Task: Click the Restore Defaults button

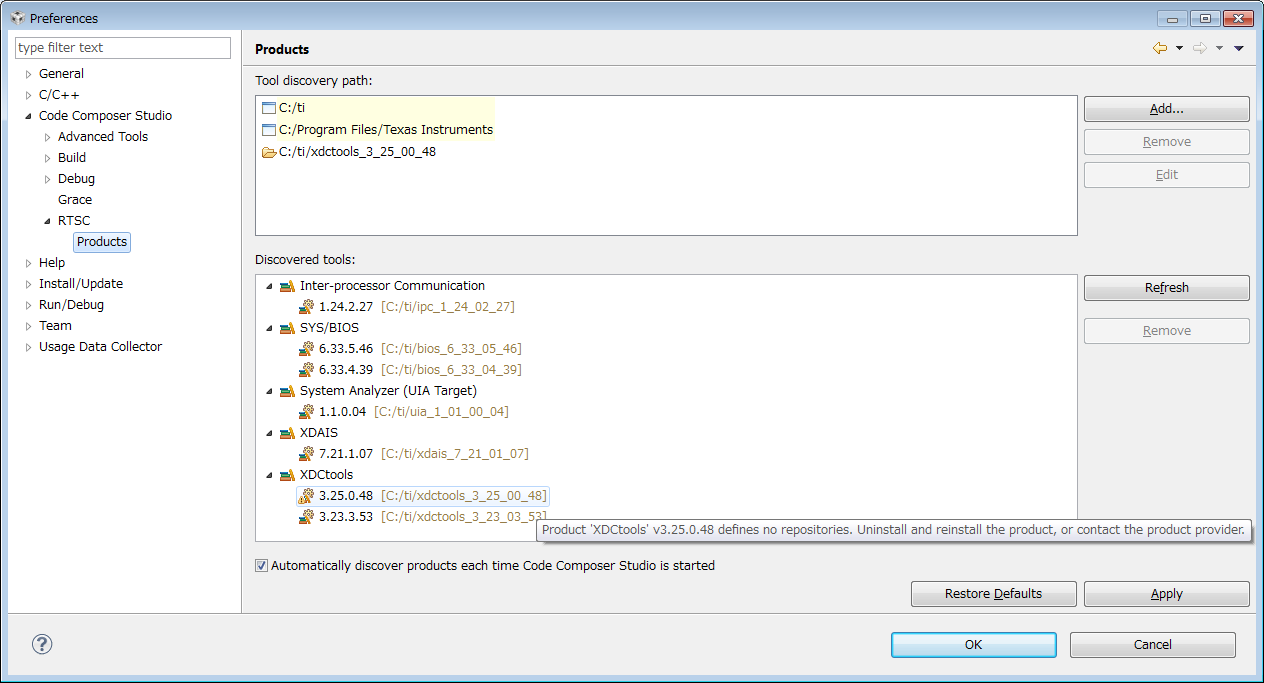Action: [993, 594]
